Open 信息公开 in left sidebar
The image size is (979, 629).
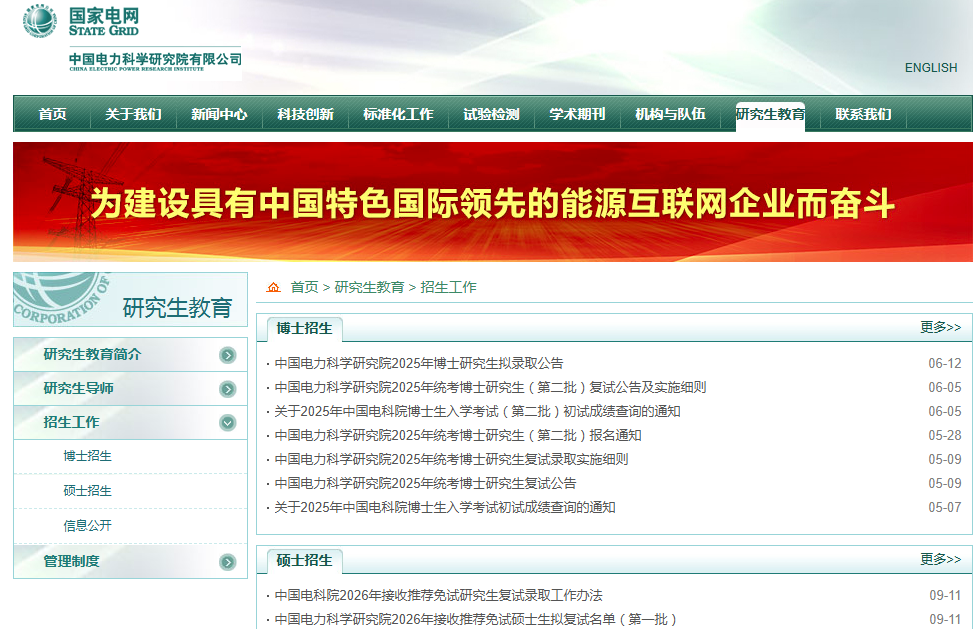point(88,526)
